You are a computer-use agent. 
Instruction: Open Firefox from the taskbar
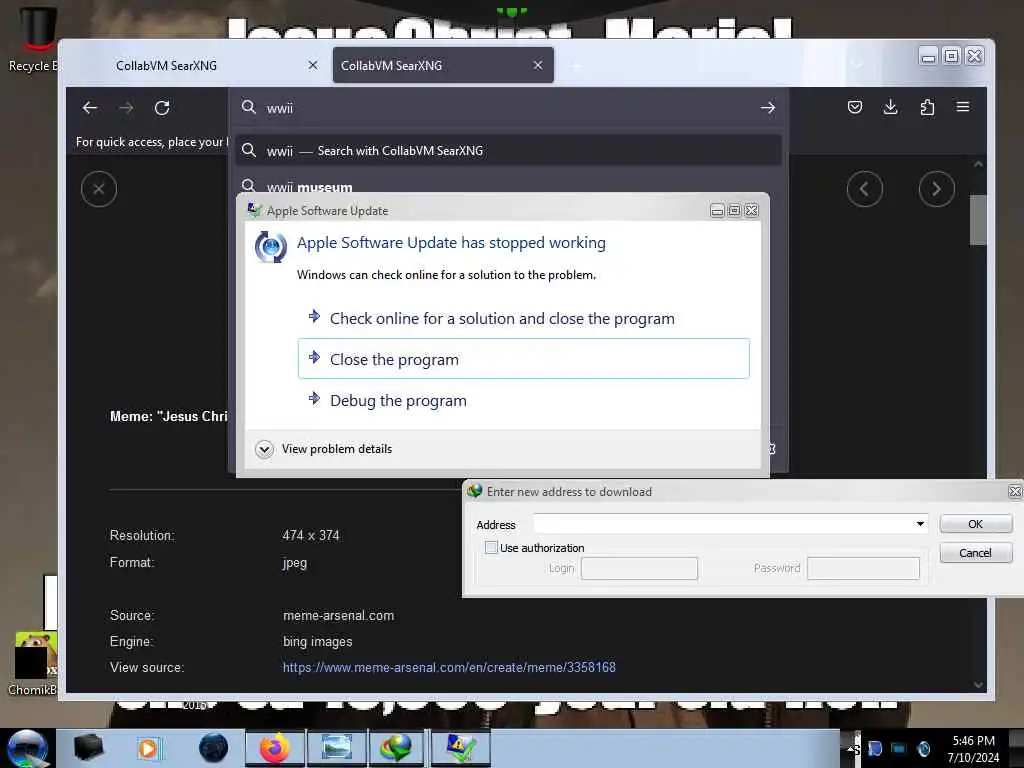pos(275,748)
